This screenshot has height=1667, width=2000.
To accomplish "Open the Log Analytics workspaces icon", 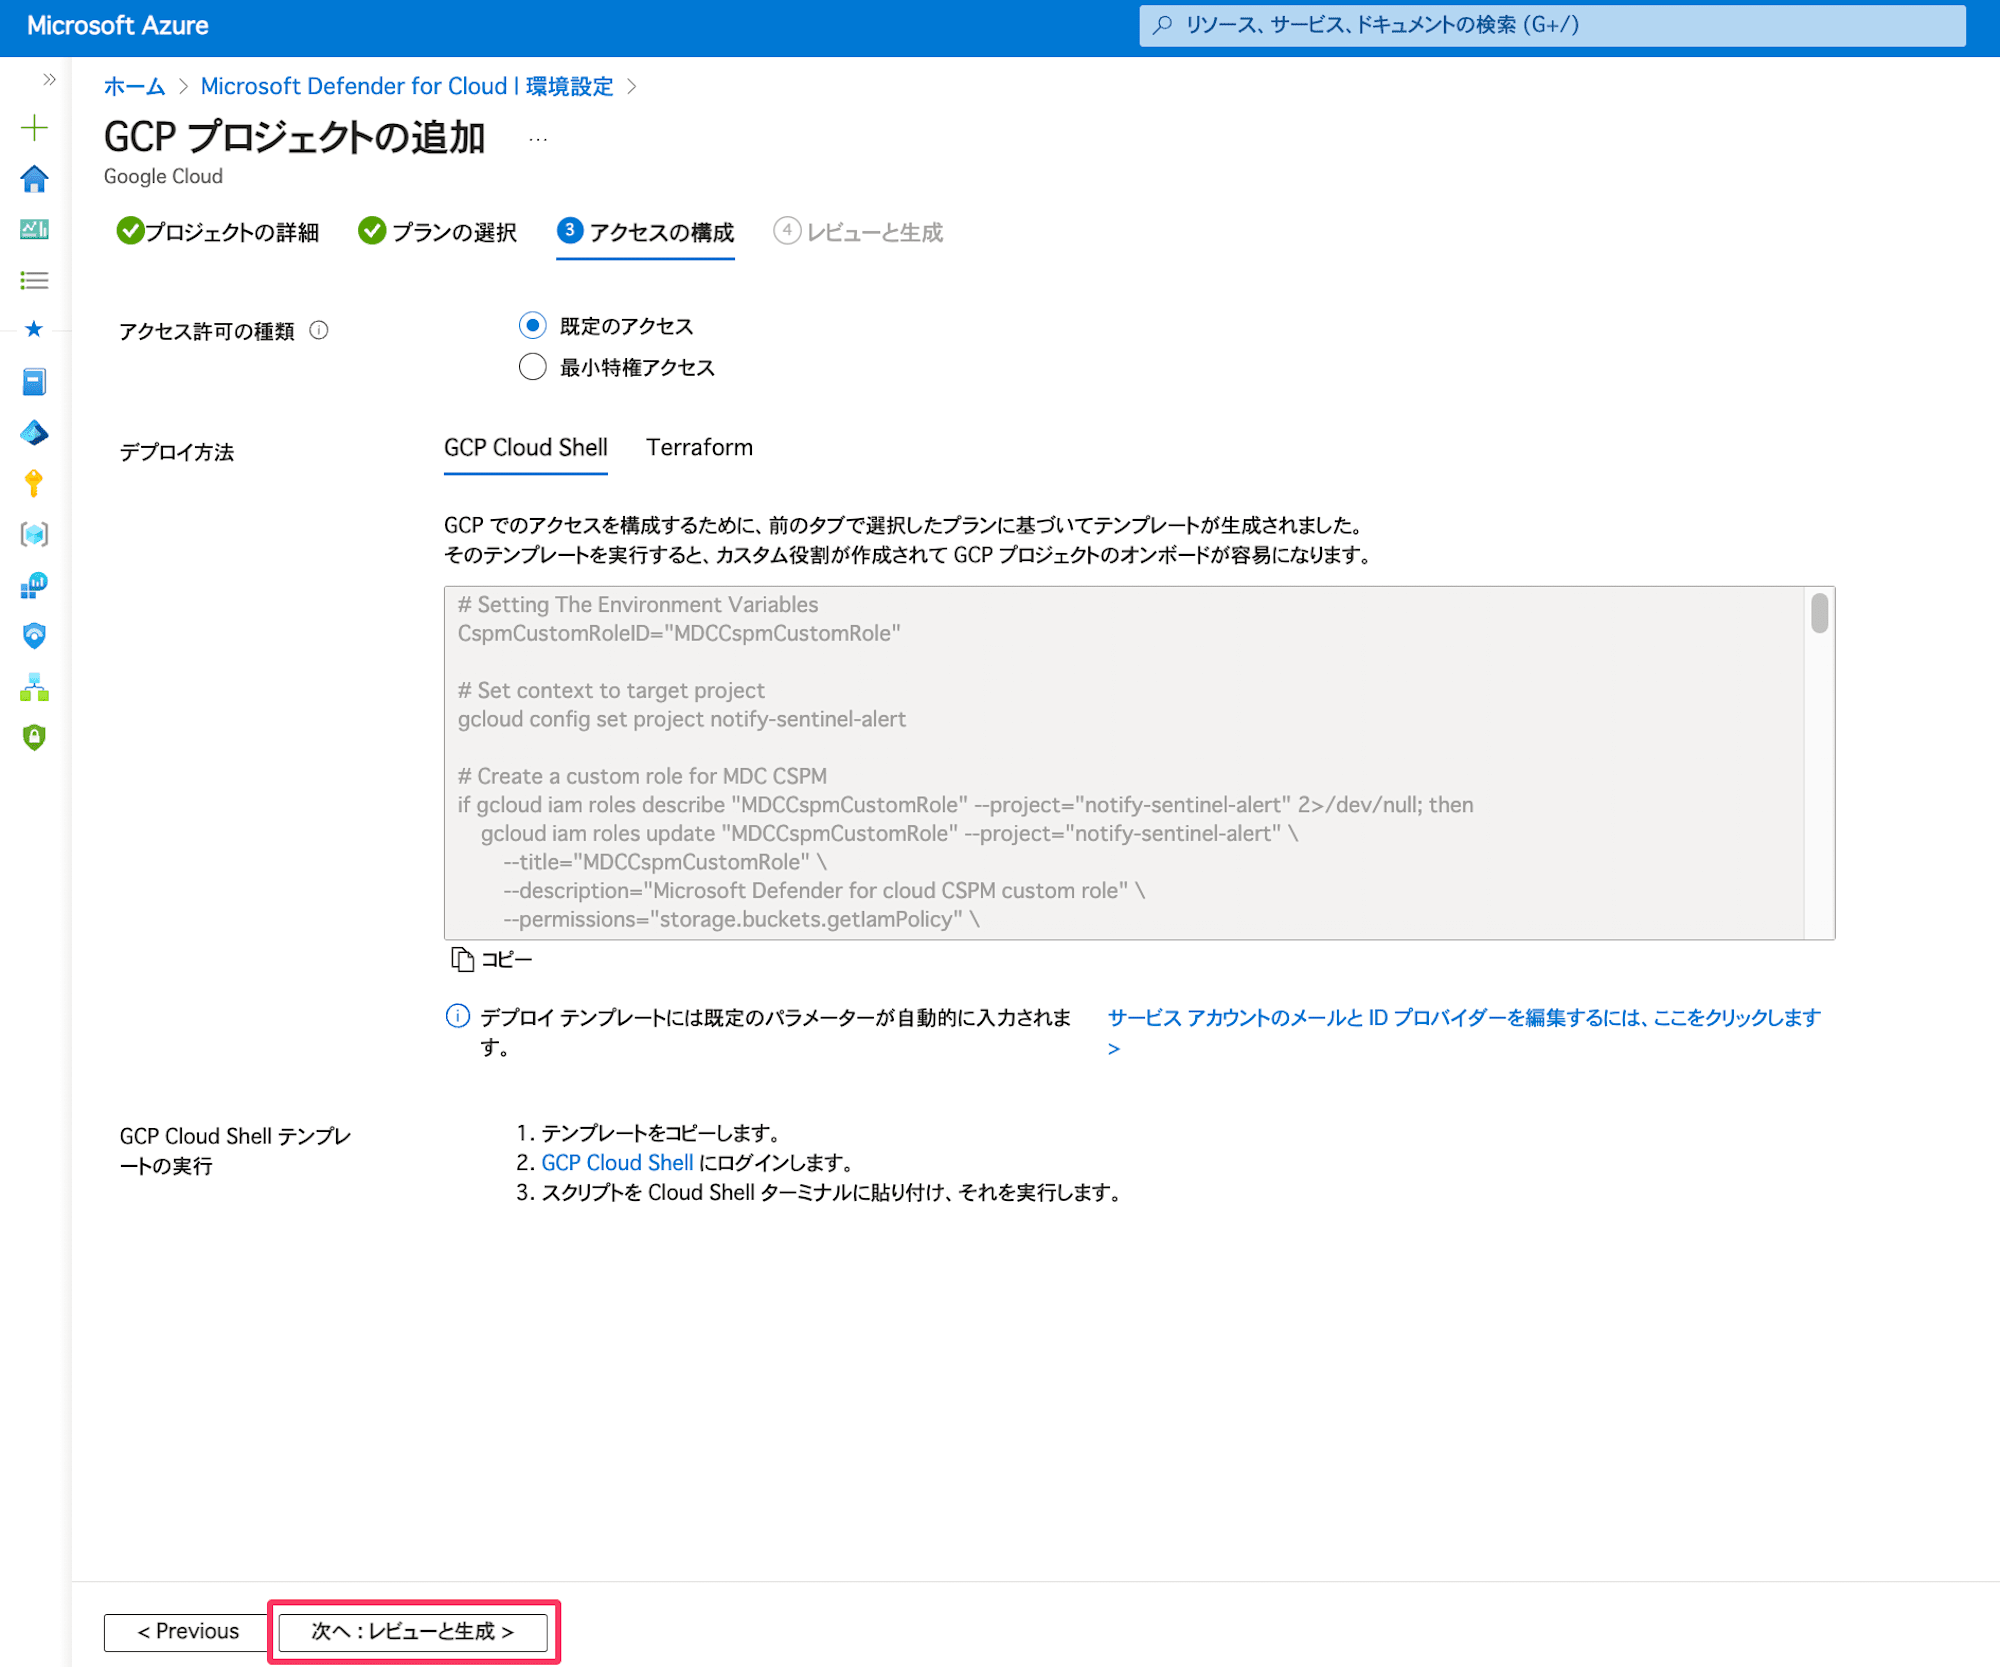I will 34,585.
